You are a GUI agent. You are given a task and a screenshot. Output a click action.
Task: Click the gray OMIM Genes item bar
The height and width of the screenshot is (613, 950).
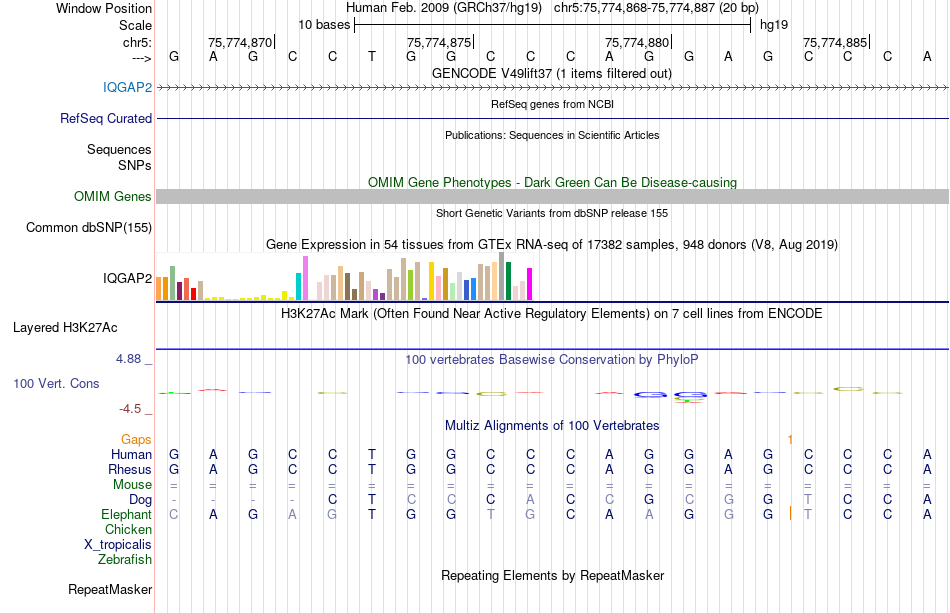552,196
